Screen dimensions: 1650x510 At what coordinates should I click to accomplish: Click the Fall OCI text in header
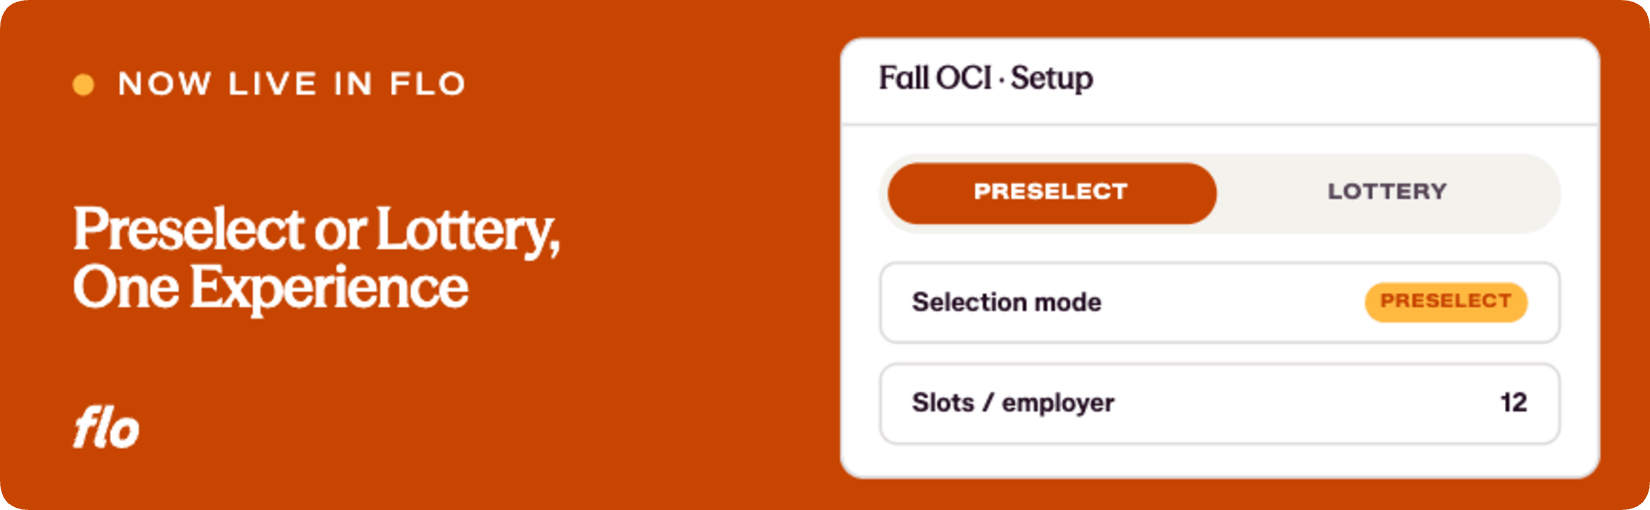point(935,78)
